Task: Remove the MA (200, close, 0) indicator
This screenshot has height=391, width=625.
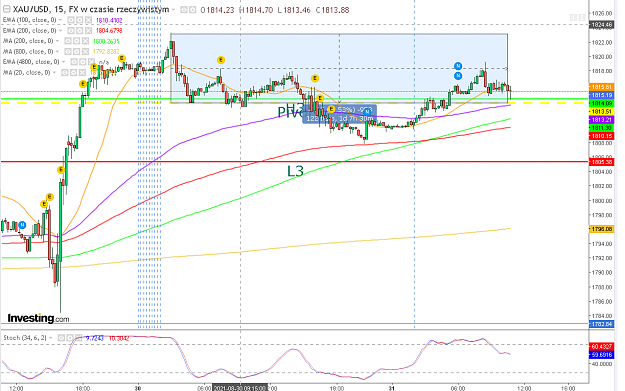Action: pos(85,41)
